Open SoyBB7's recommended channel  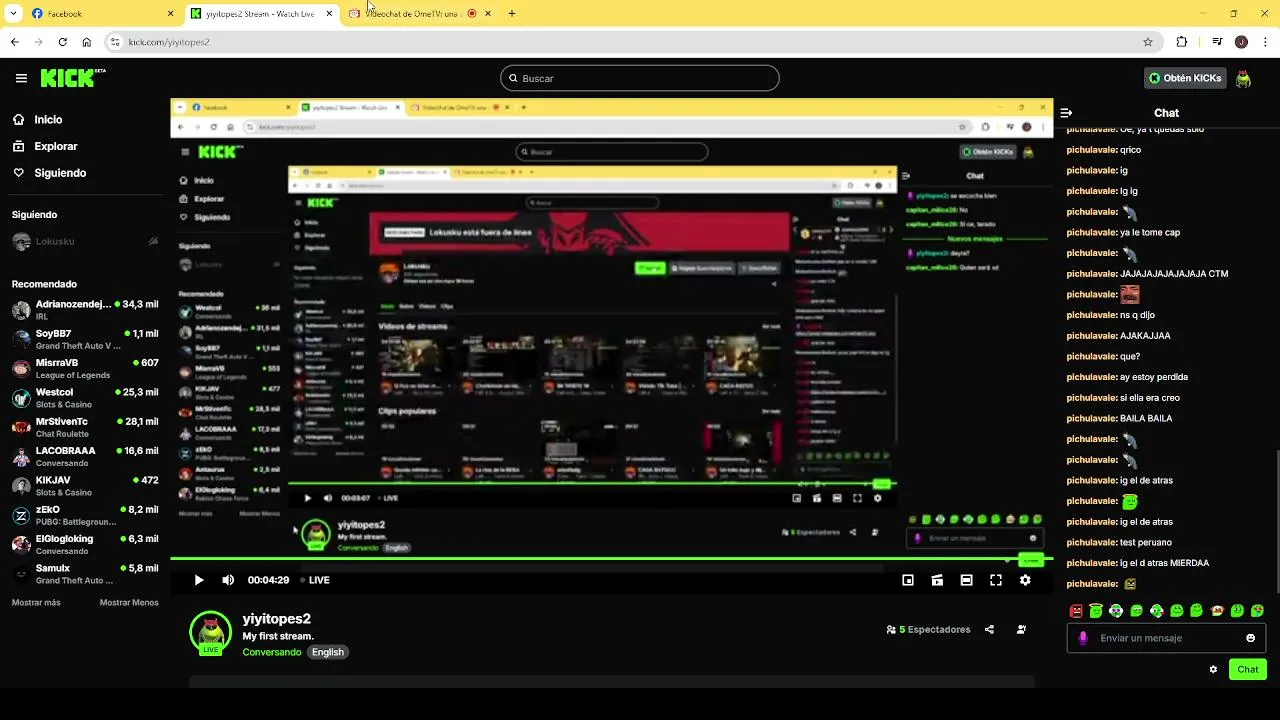coord(85,339)
